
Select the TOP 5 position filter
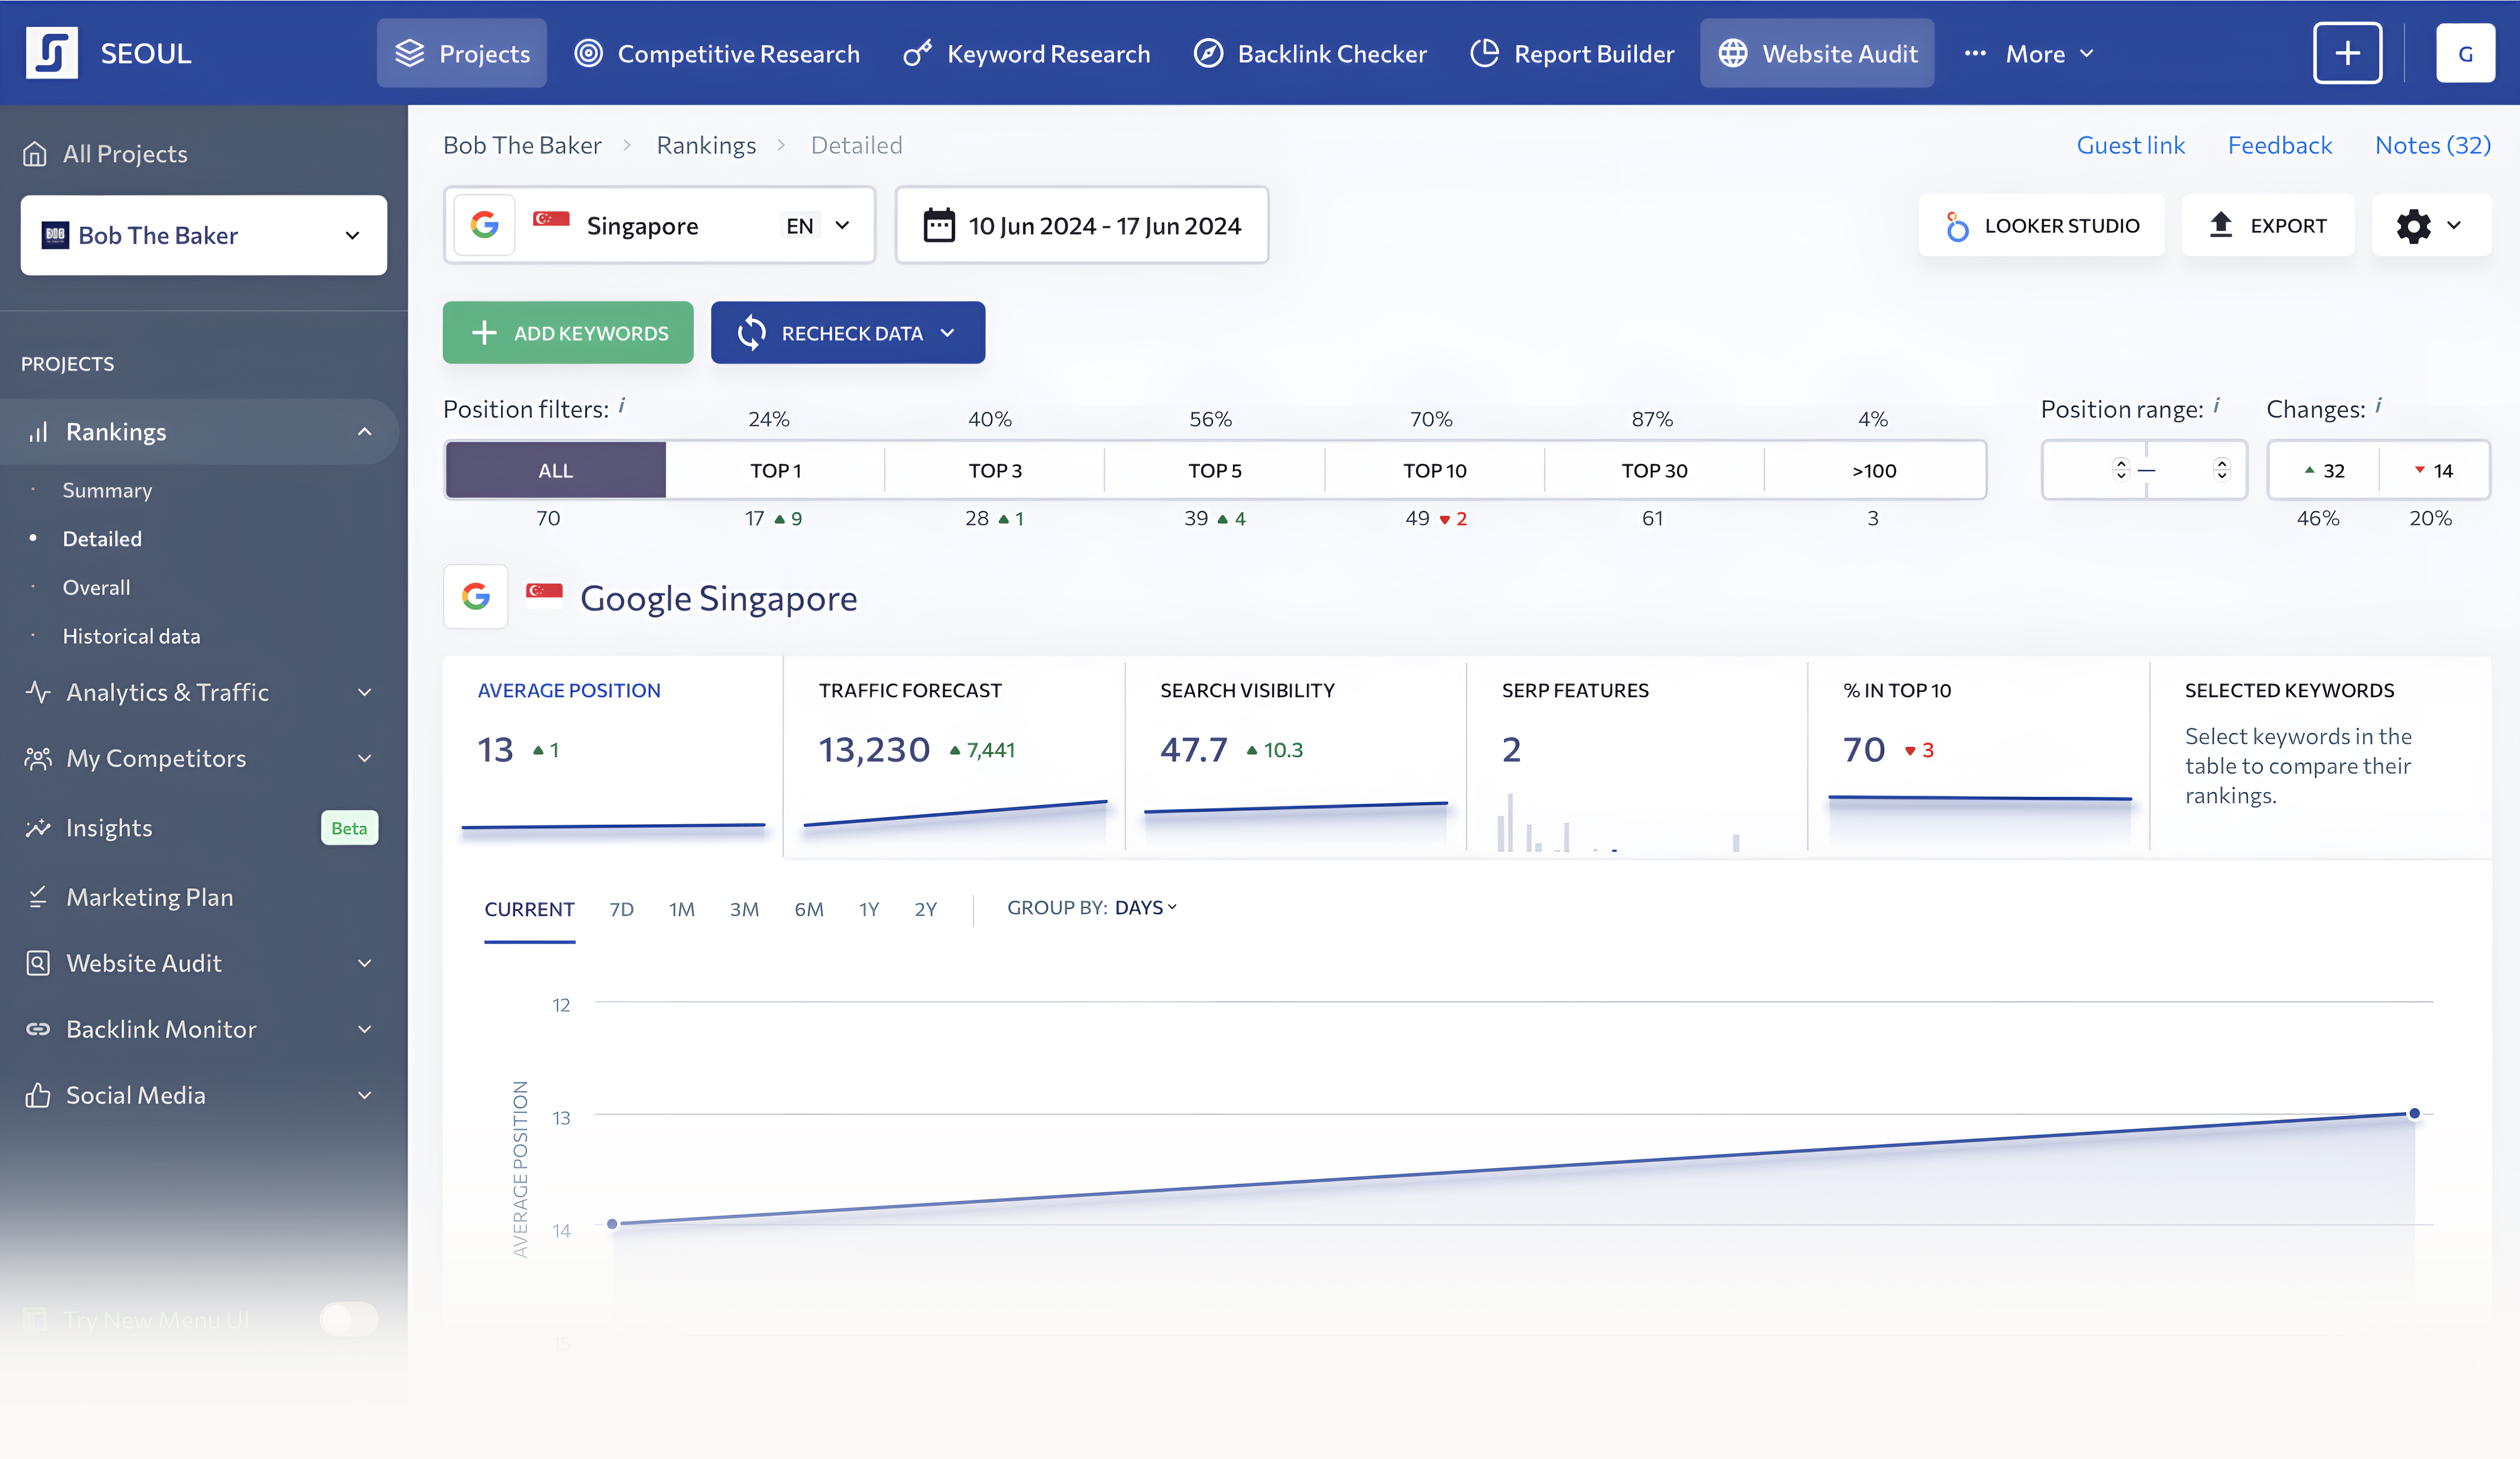point(1214,470)
